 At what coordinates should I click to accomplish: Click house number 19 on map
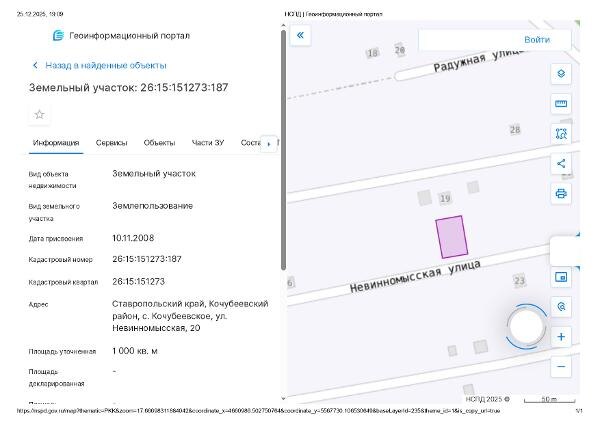[445, 199]
